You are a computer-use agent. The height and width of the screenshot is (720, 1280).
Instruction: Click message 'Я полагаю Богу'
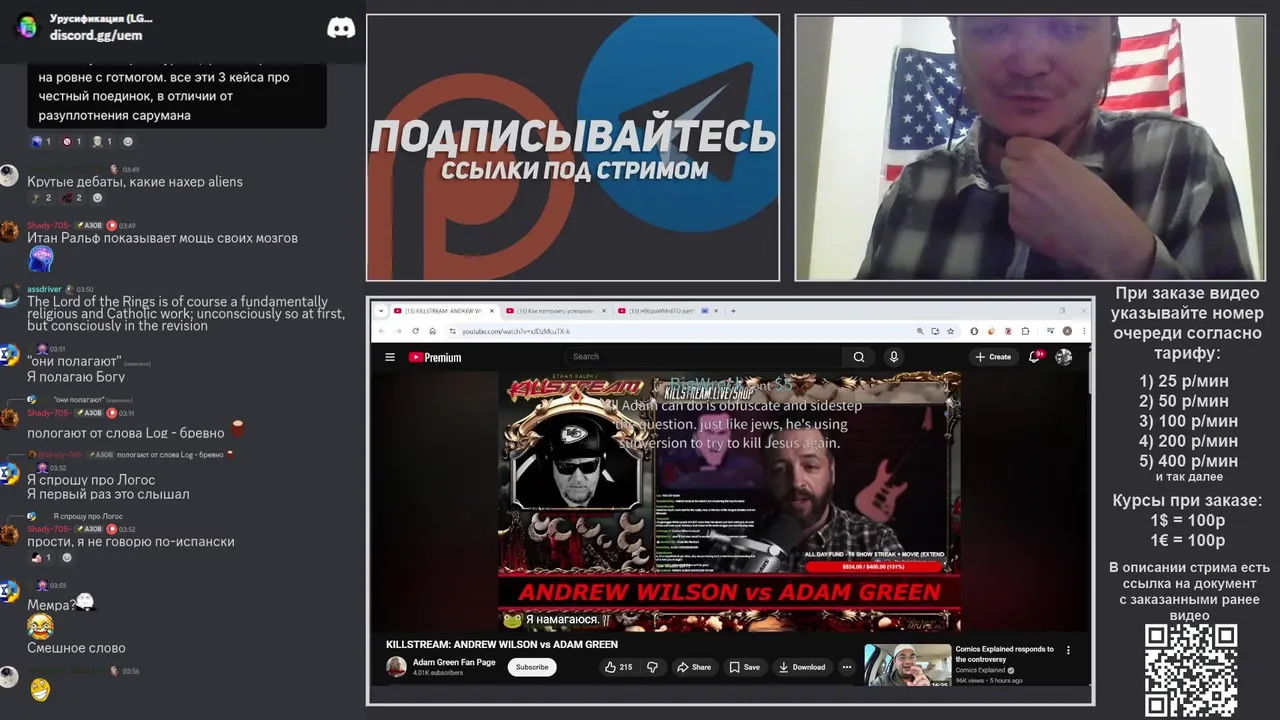[76, 377]
